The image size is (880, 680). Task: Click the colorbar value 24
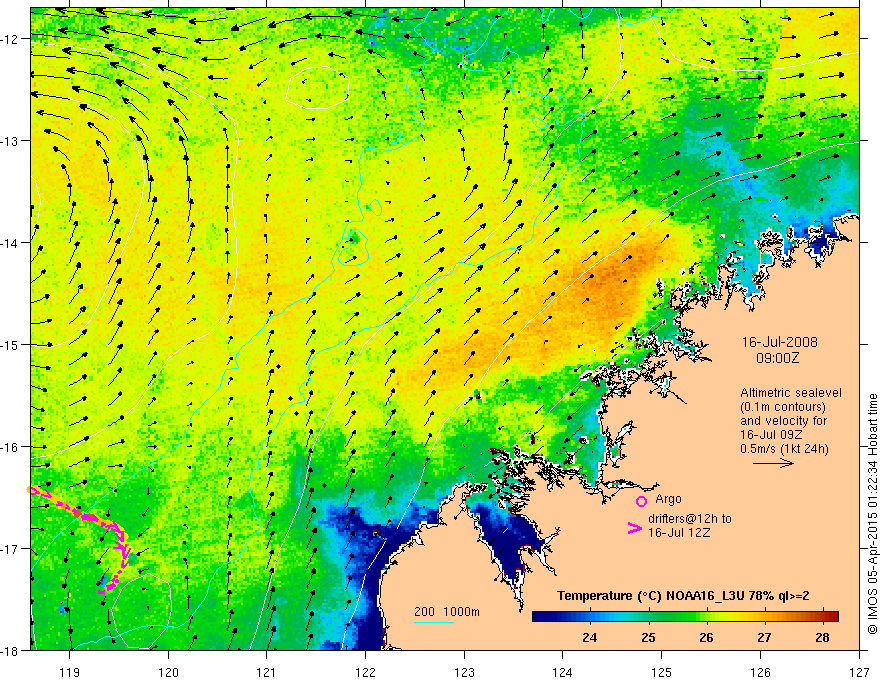point(589,637)
